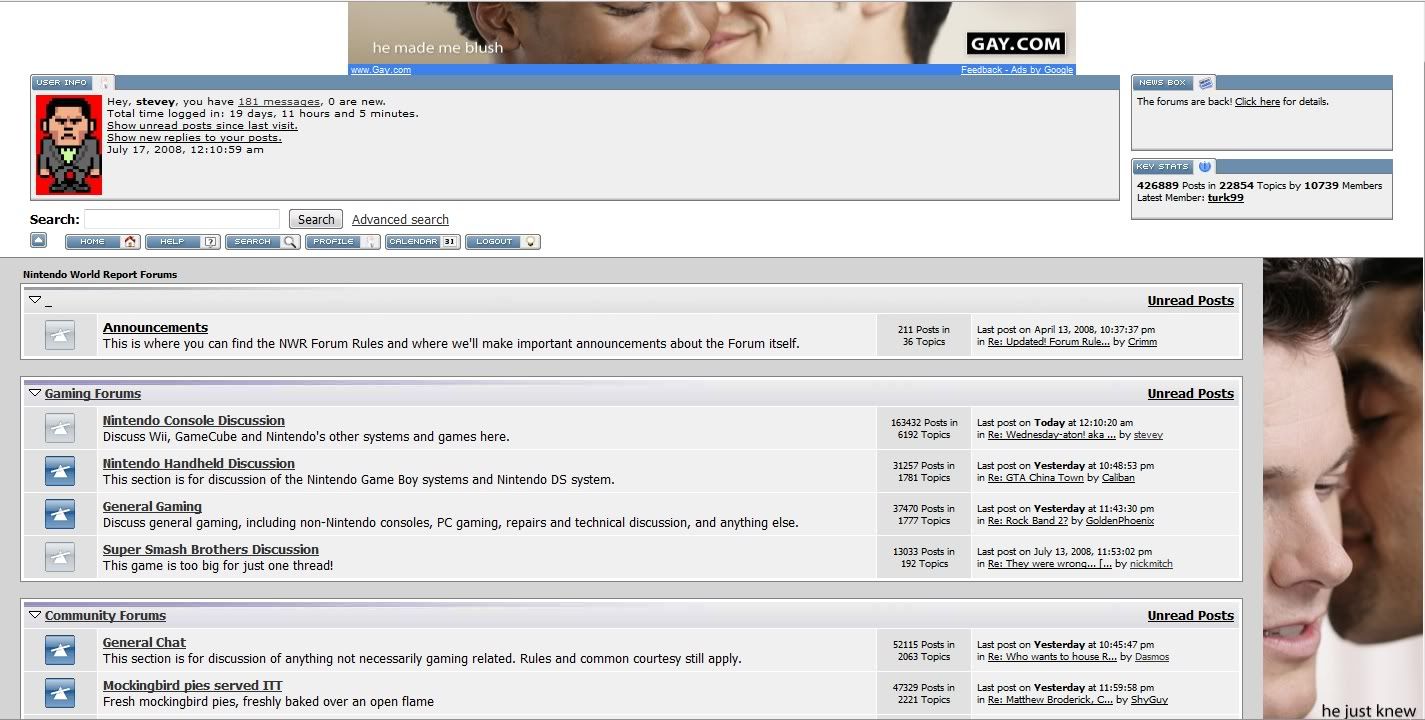1425x720 pixels.
Task: Collapse the Announcements category
Action: (x=35, y=300)
